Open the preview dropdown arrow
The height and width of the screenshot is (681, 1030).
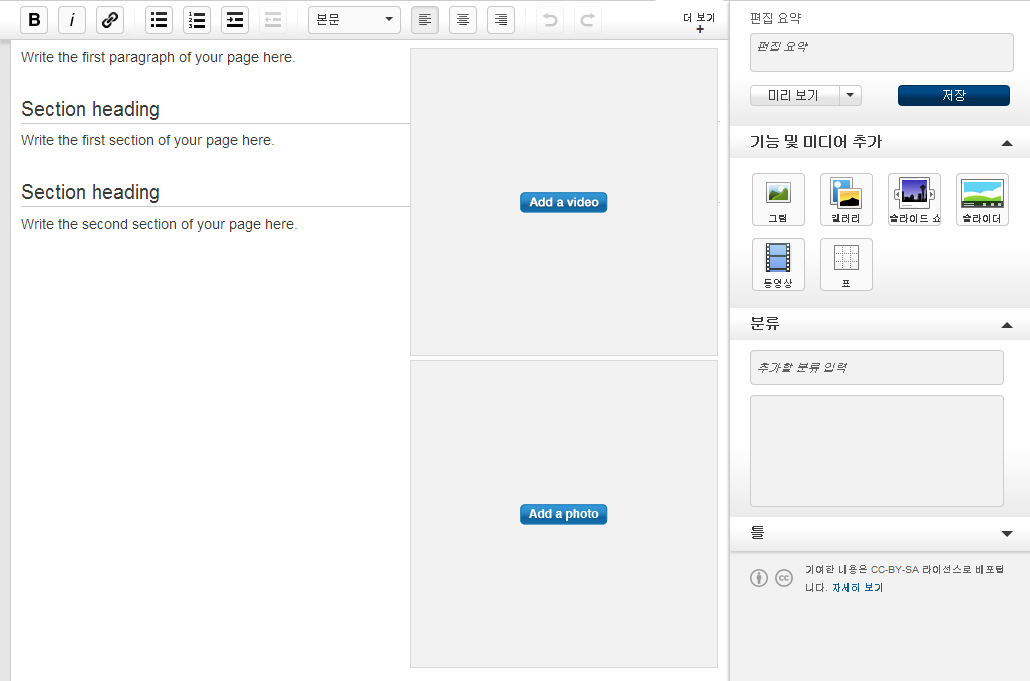pyautogui.click(x=850, y=95)
